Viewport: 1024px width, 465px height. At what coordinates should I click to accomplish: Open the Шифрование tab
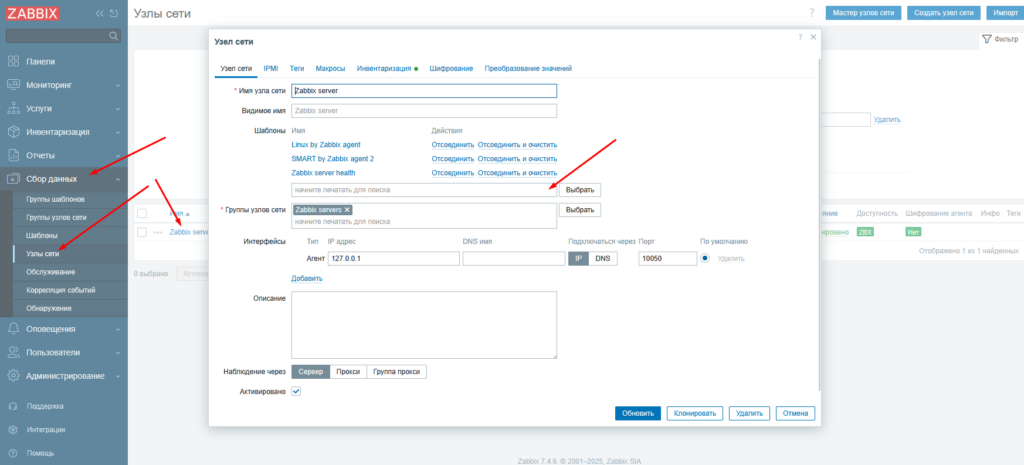[x=451, y=68]
